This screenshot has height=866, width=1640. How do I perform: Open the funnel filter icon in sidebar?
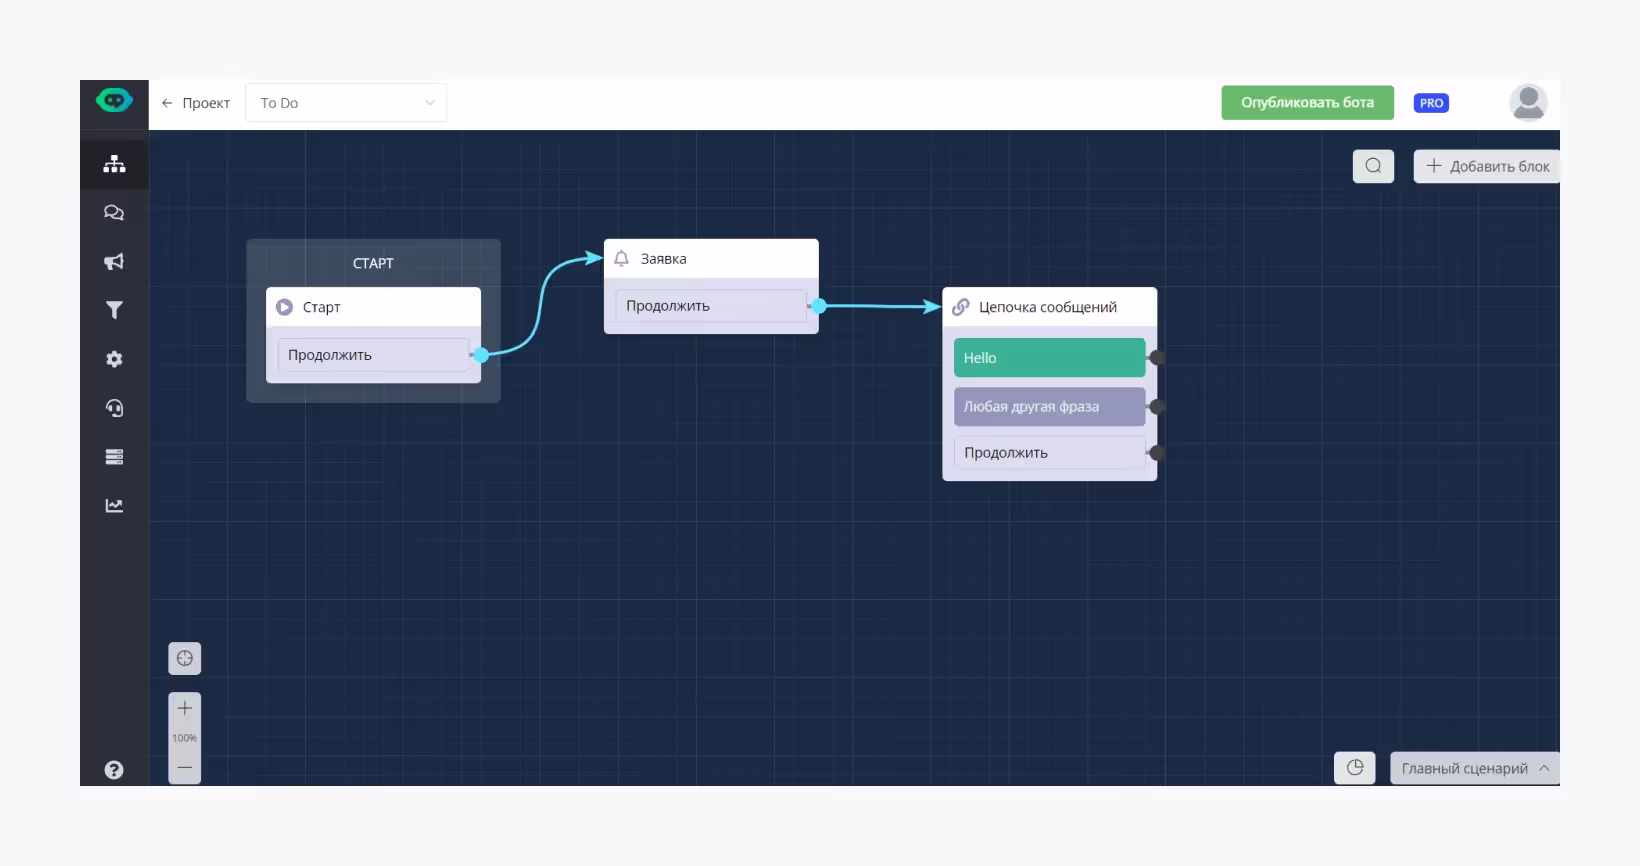click(114, 310)
